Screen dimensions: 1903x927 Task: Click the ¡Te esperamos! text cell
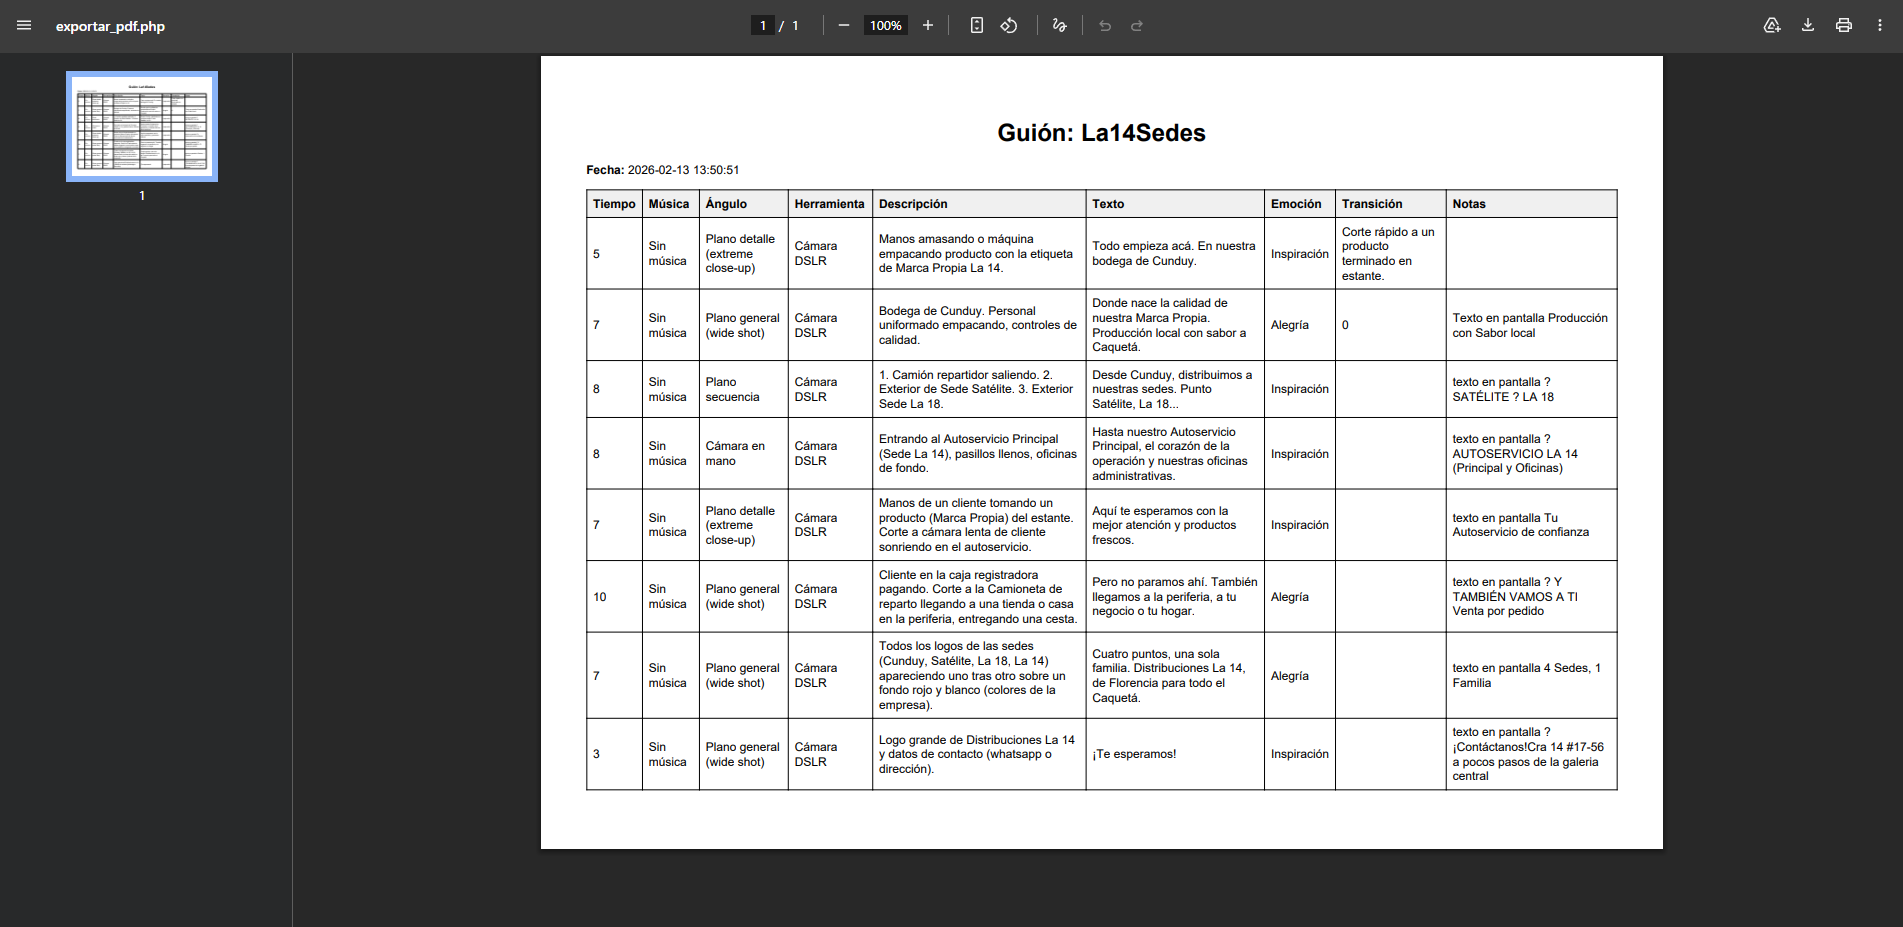click(1134, 754)
